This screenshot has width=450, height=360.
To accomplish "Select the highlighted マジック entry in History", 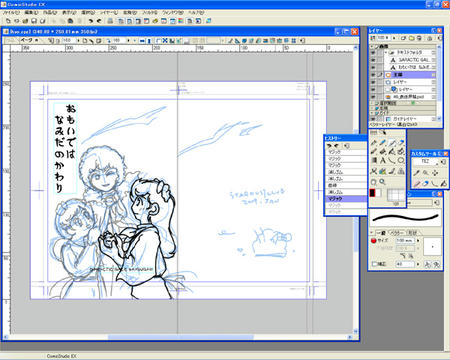I will click(345, 199).
